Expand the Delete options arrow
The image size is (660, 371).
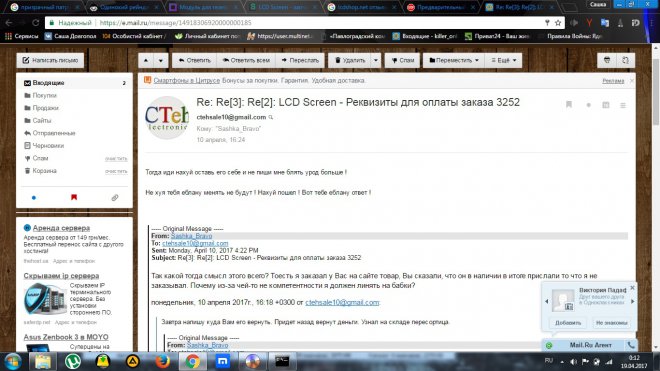point(376,60)
